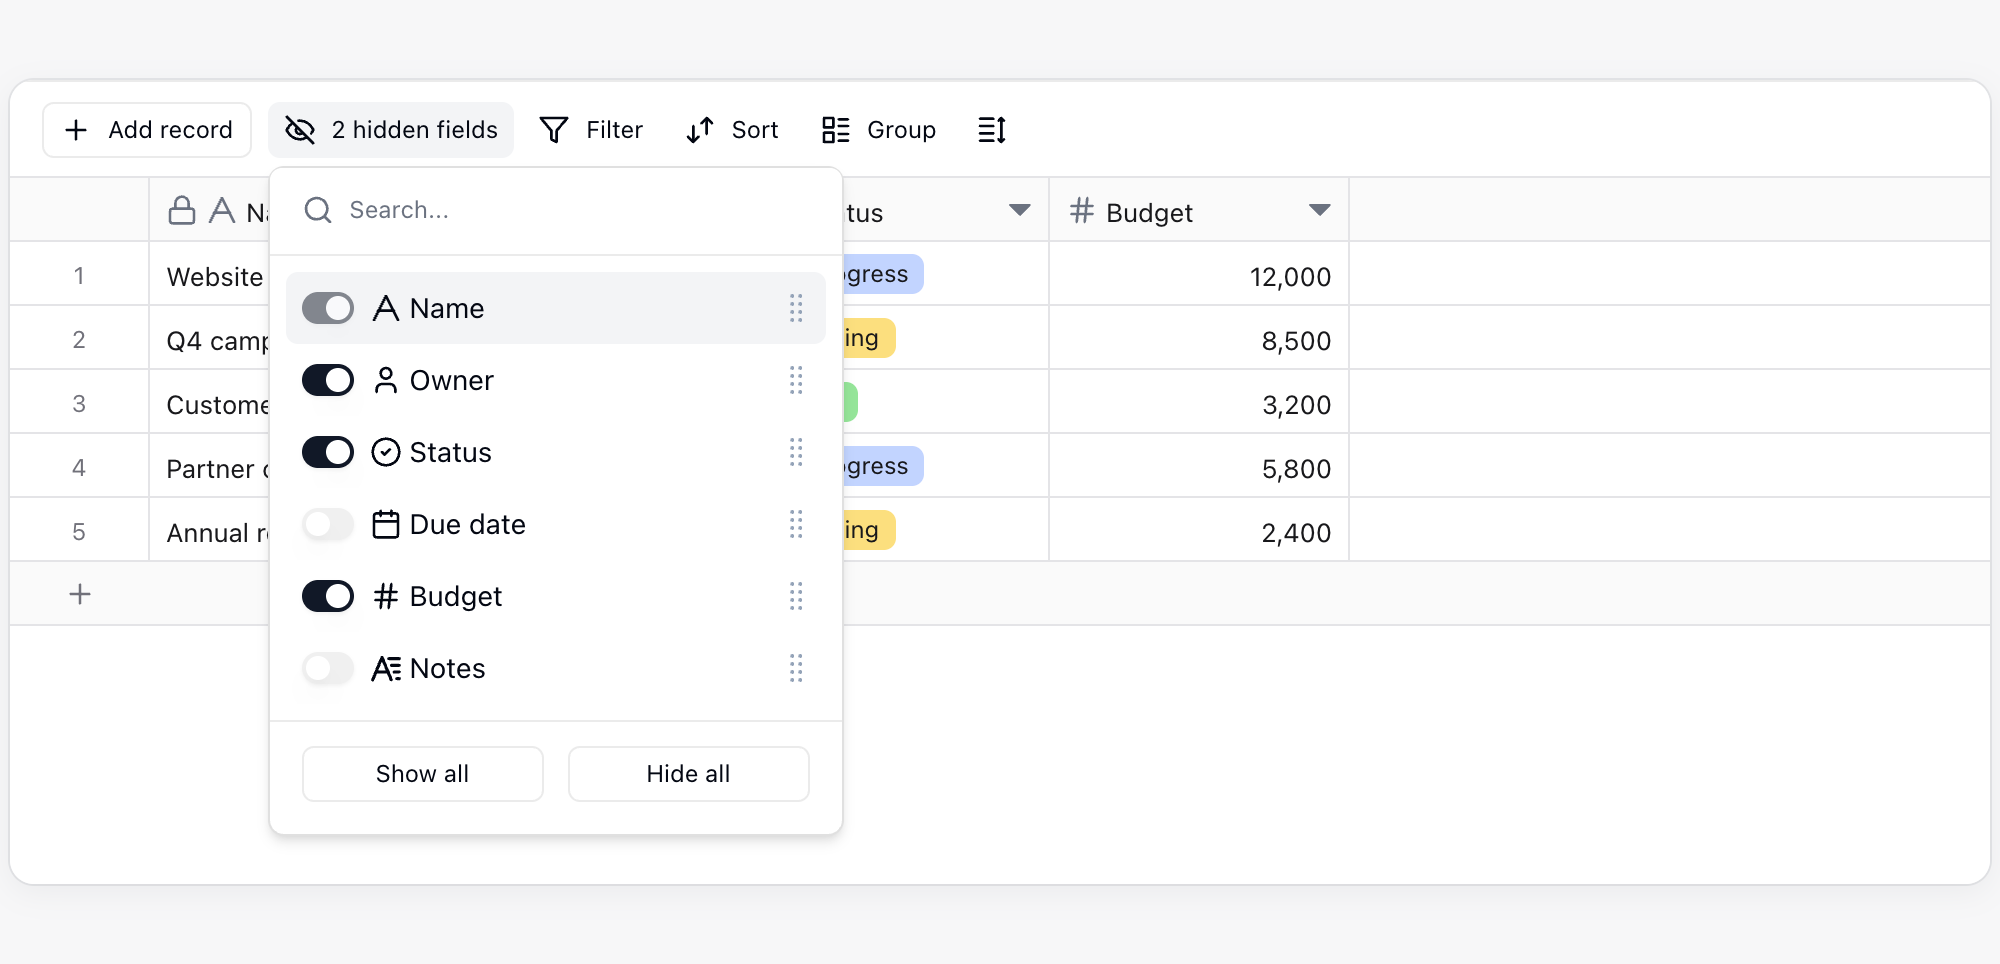Select the 12,000 budget cell
This screenshot has height=964, width=2000.
1199,274
